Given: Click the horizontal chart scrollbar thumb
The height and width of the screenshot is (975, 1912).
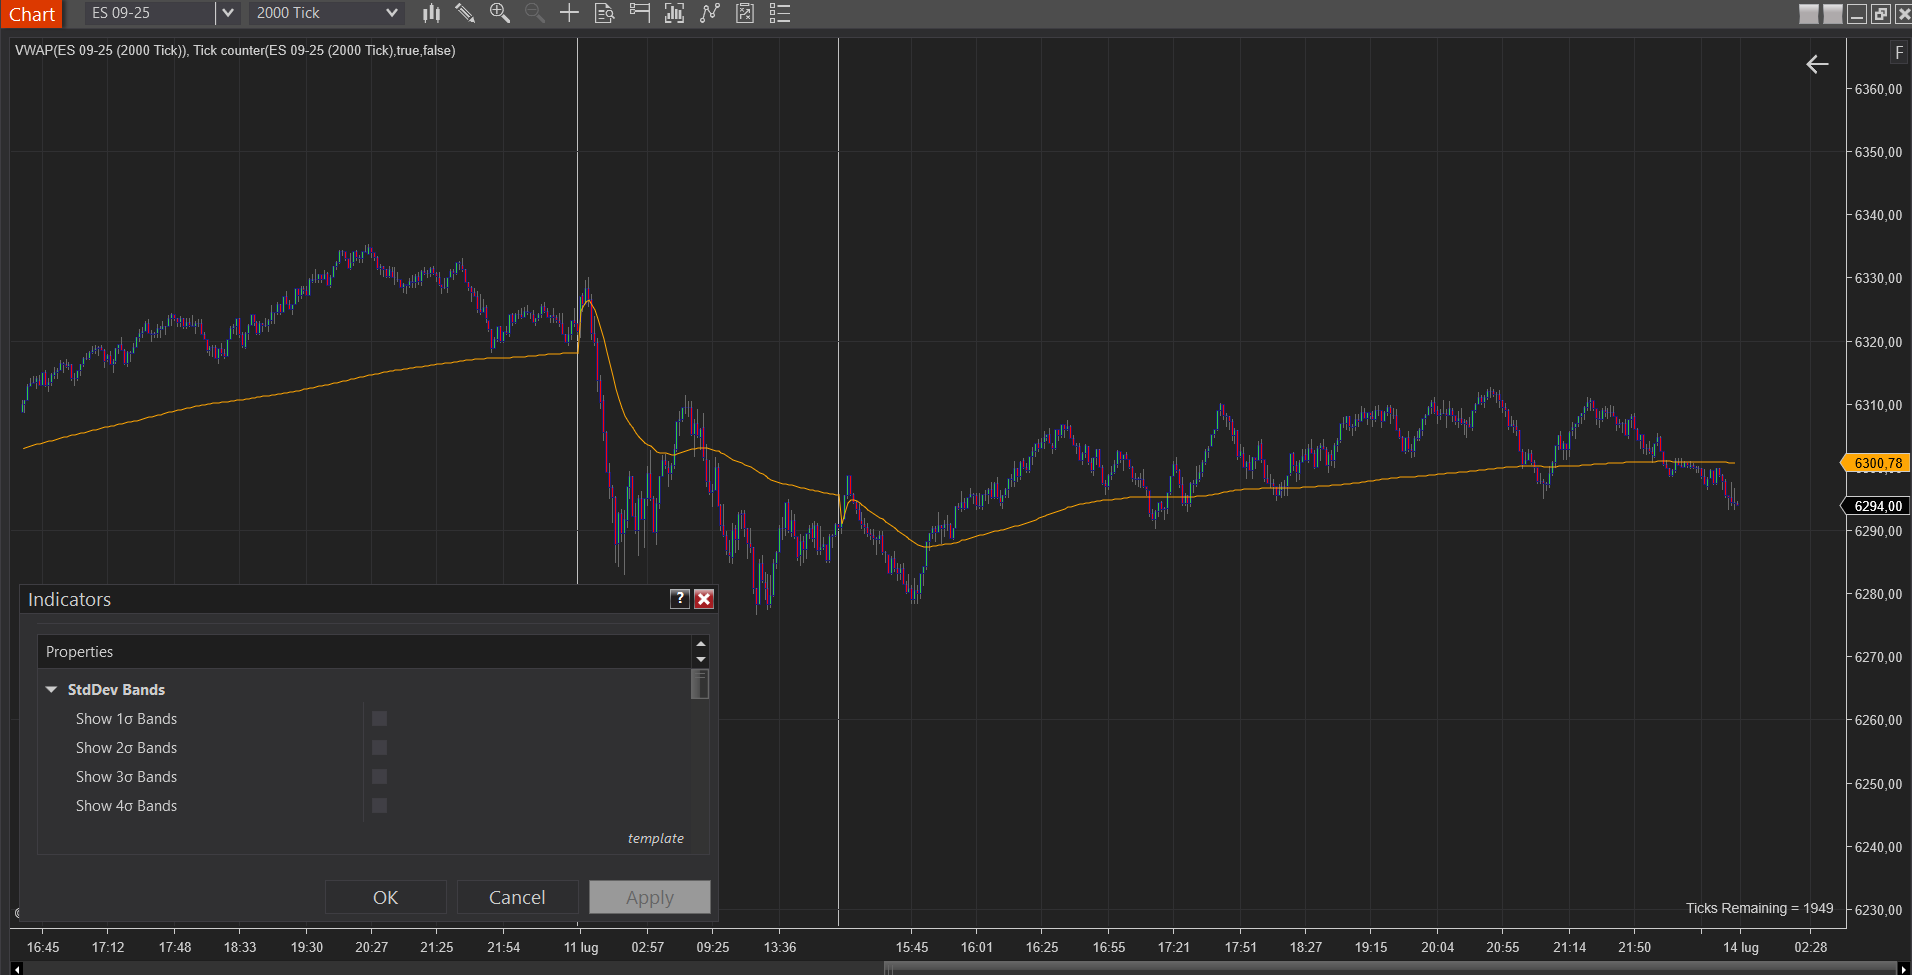Looking at the screenshot, I should (1391, 968).
